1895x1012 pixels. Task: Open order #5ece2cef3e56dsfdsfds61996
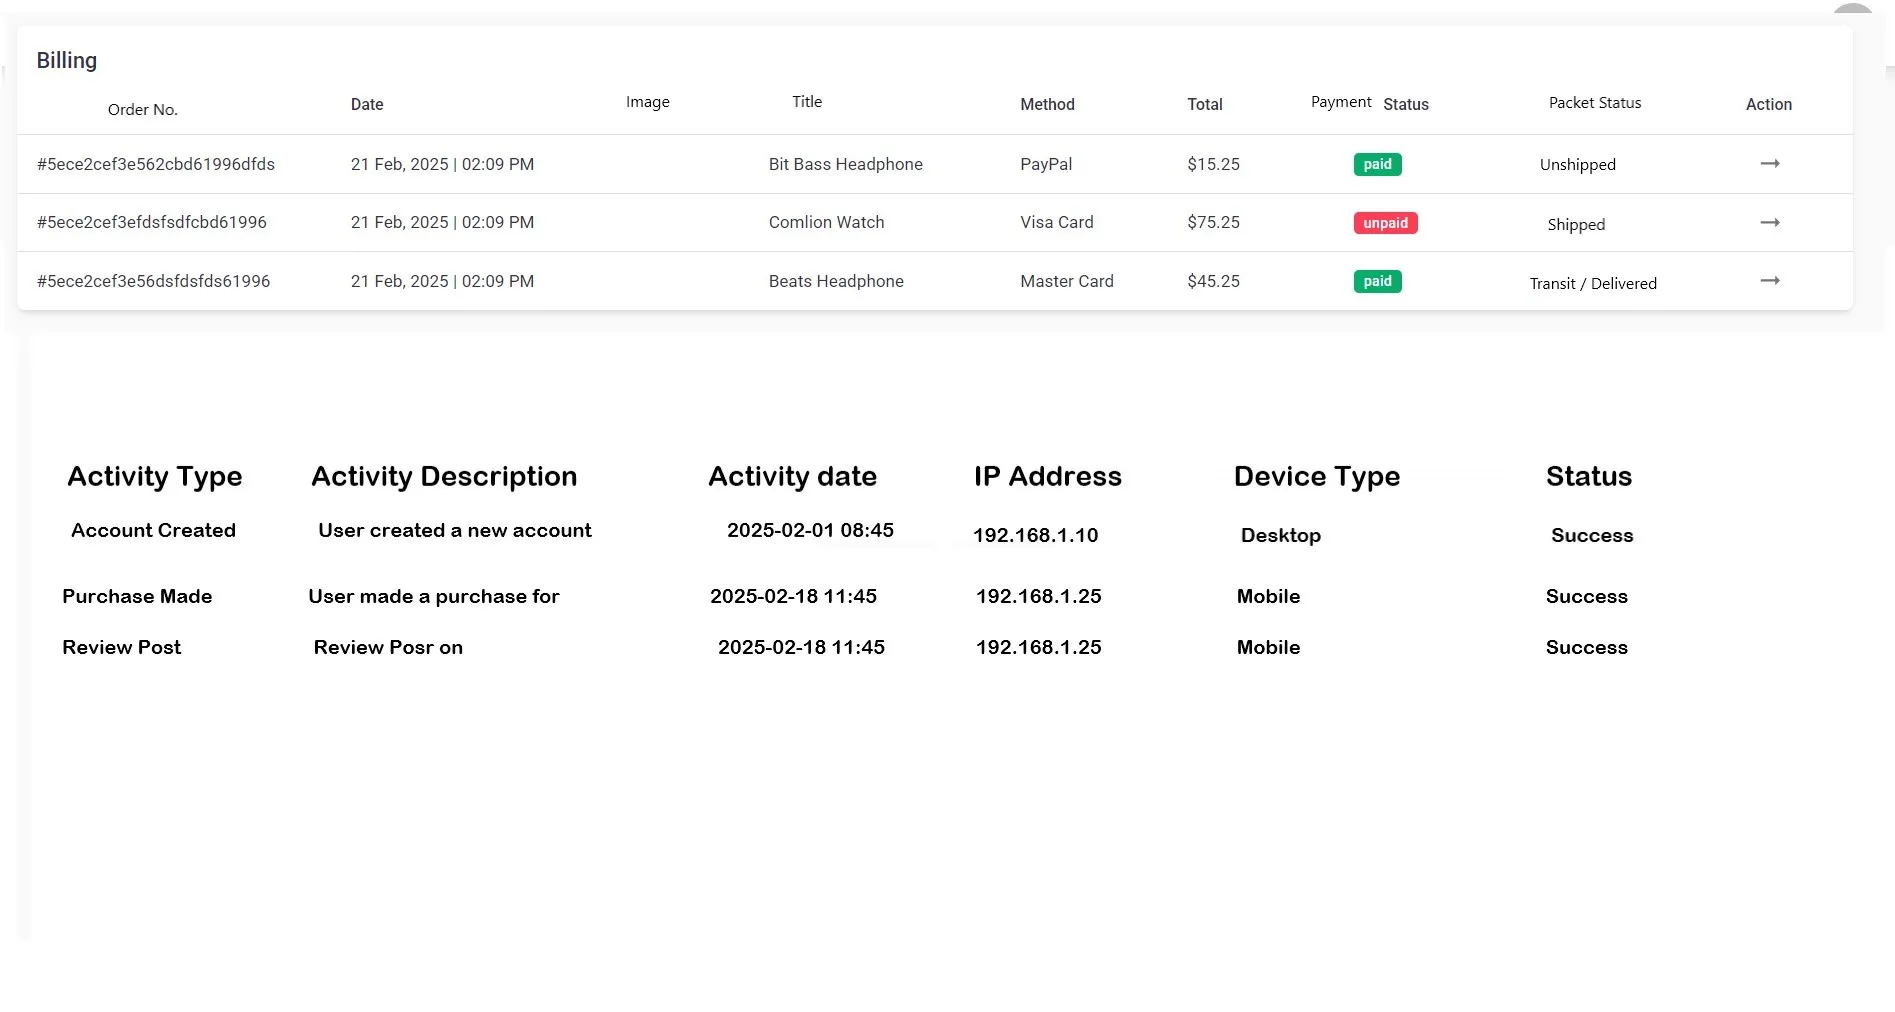coord(154,282)
